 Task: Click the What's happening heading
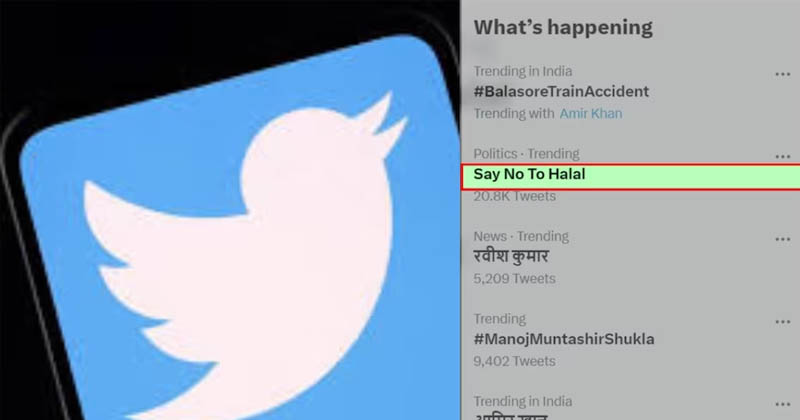pos(563,28)
